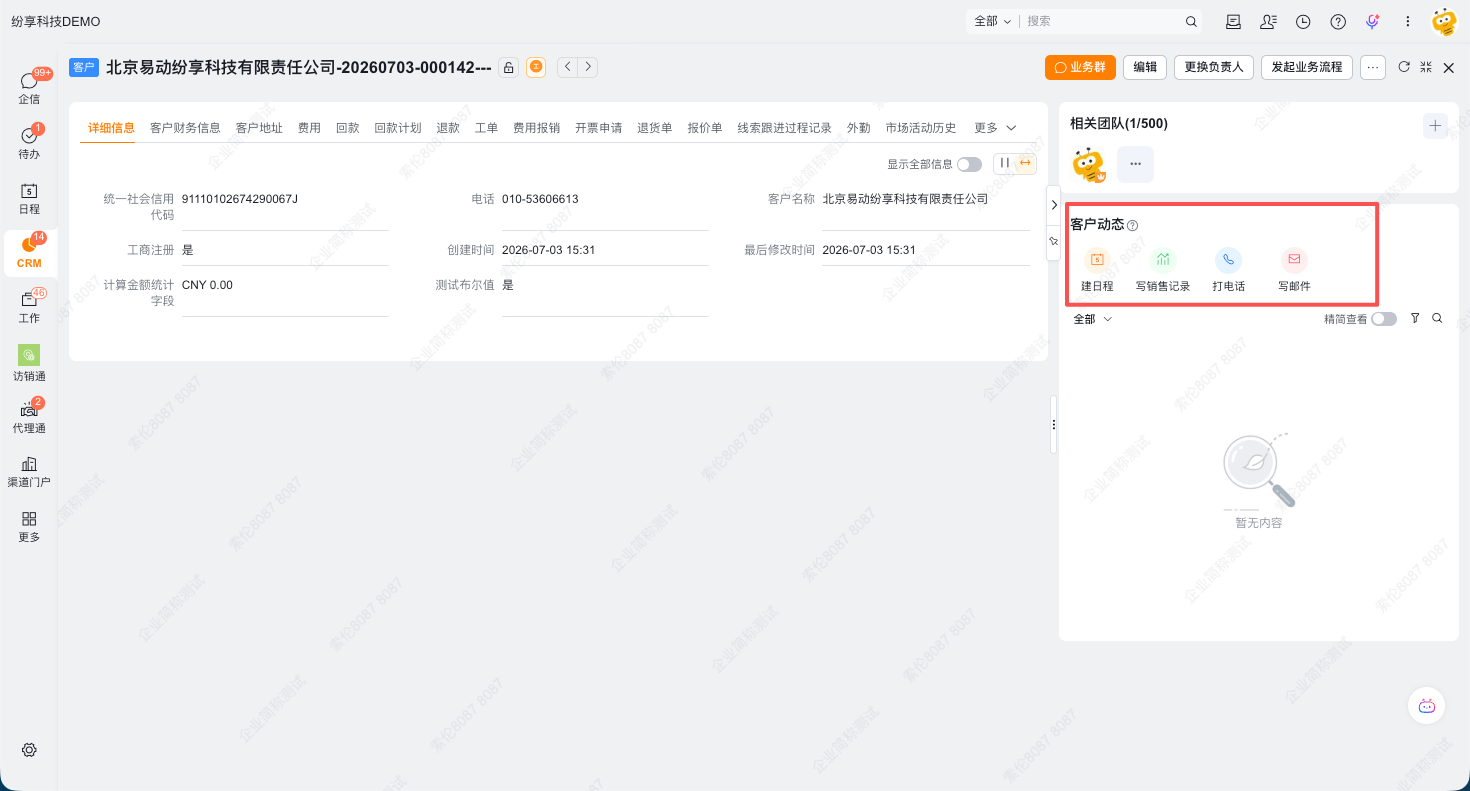This screenshot has height=791, width=1470.
Task: Toggle 显示全部信息 switch
Action: 969,164
